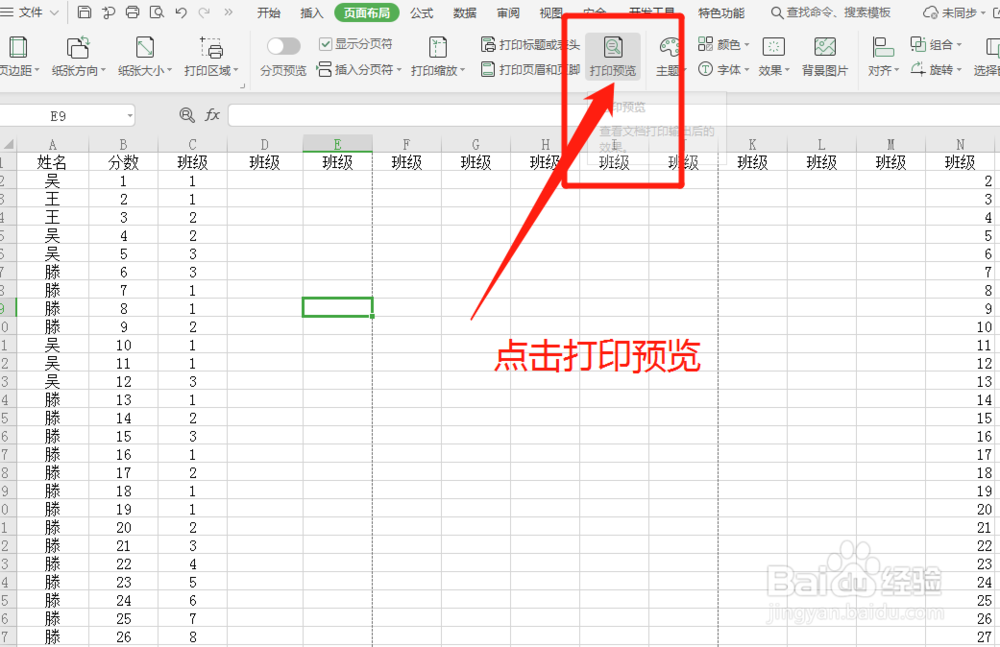The width and height of the screenshot is (1000, 647).
Task: Click cell B11 with value 10
Action: coord(123,345)
